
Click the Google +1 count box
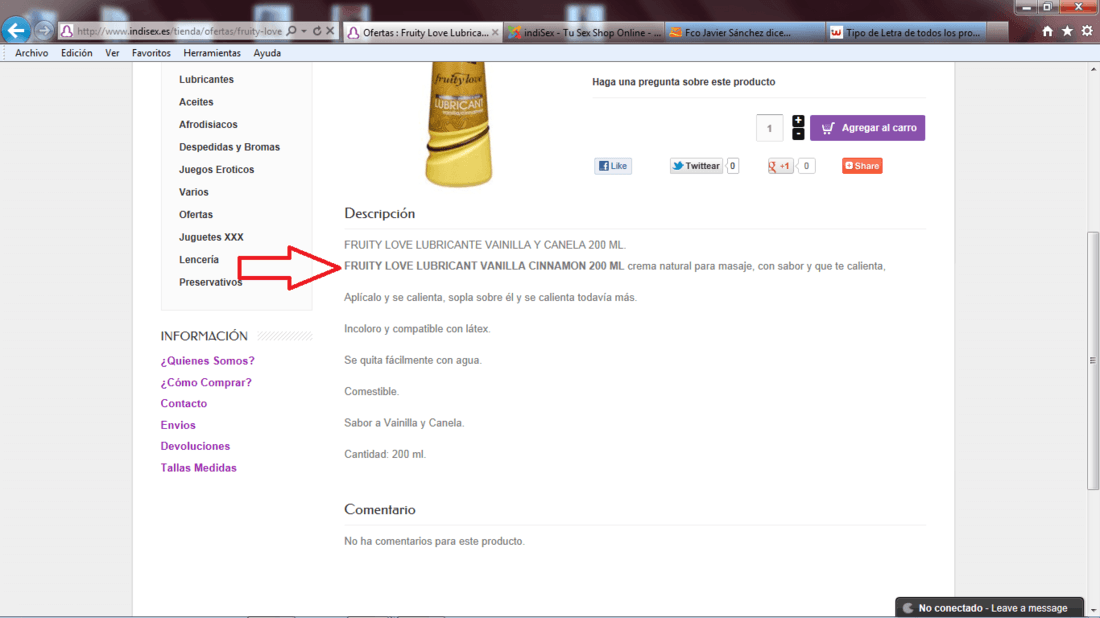tap(806, 166)
